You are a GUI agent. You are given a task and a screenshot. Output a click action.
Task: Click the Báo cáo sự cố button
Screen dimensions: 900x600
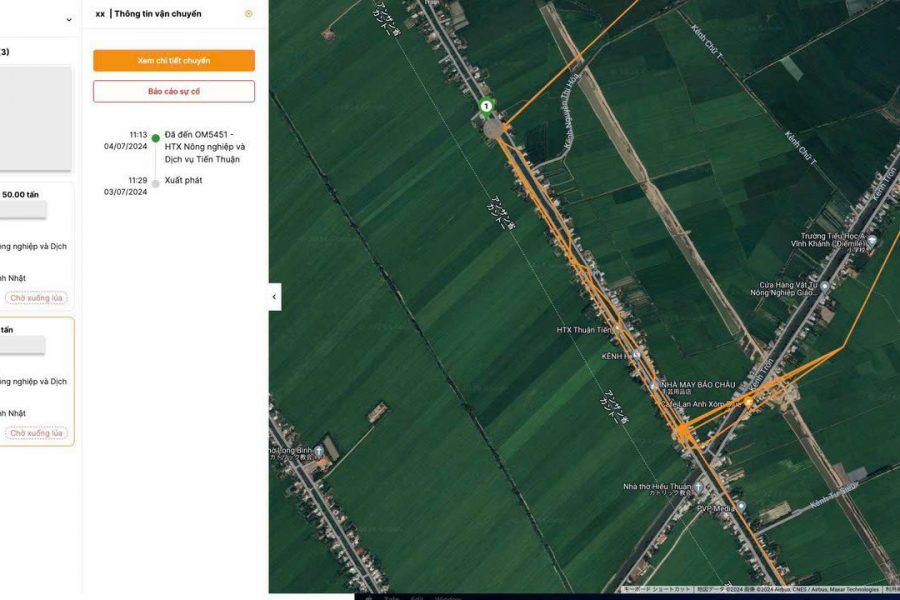point(174,91)
